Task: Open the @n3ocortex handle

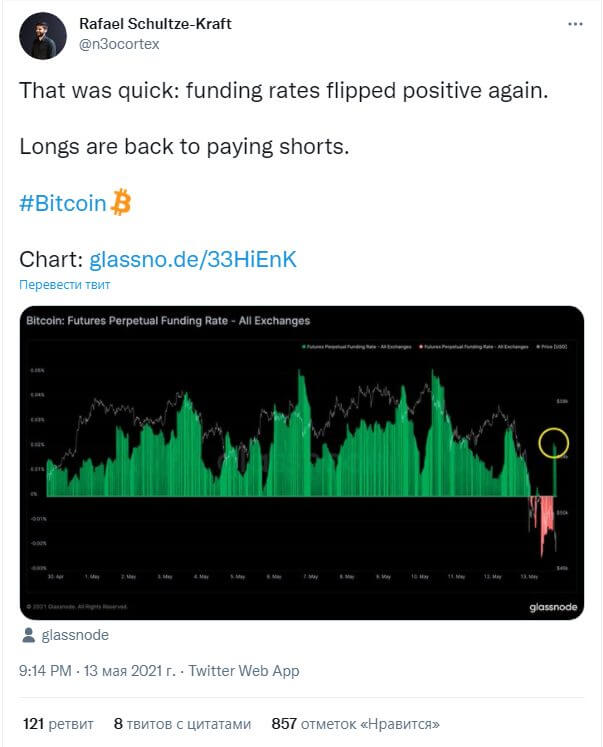Action: point(119,44)
